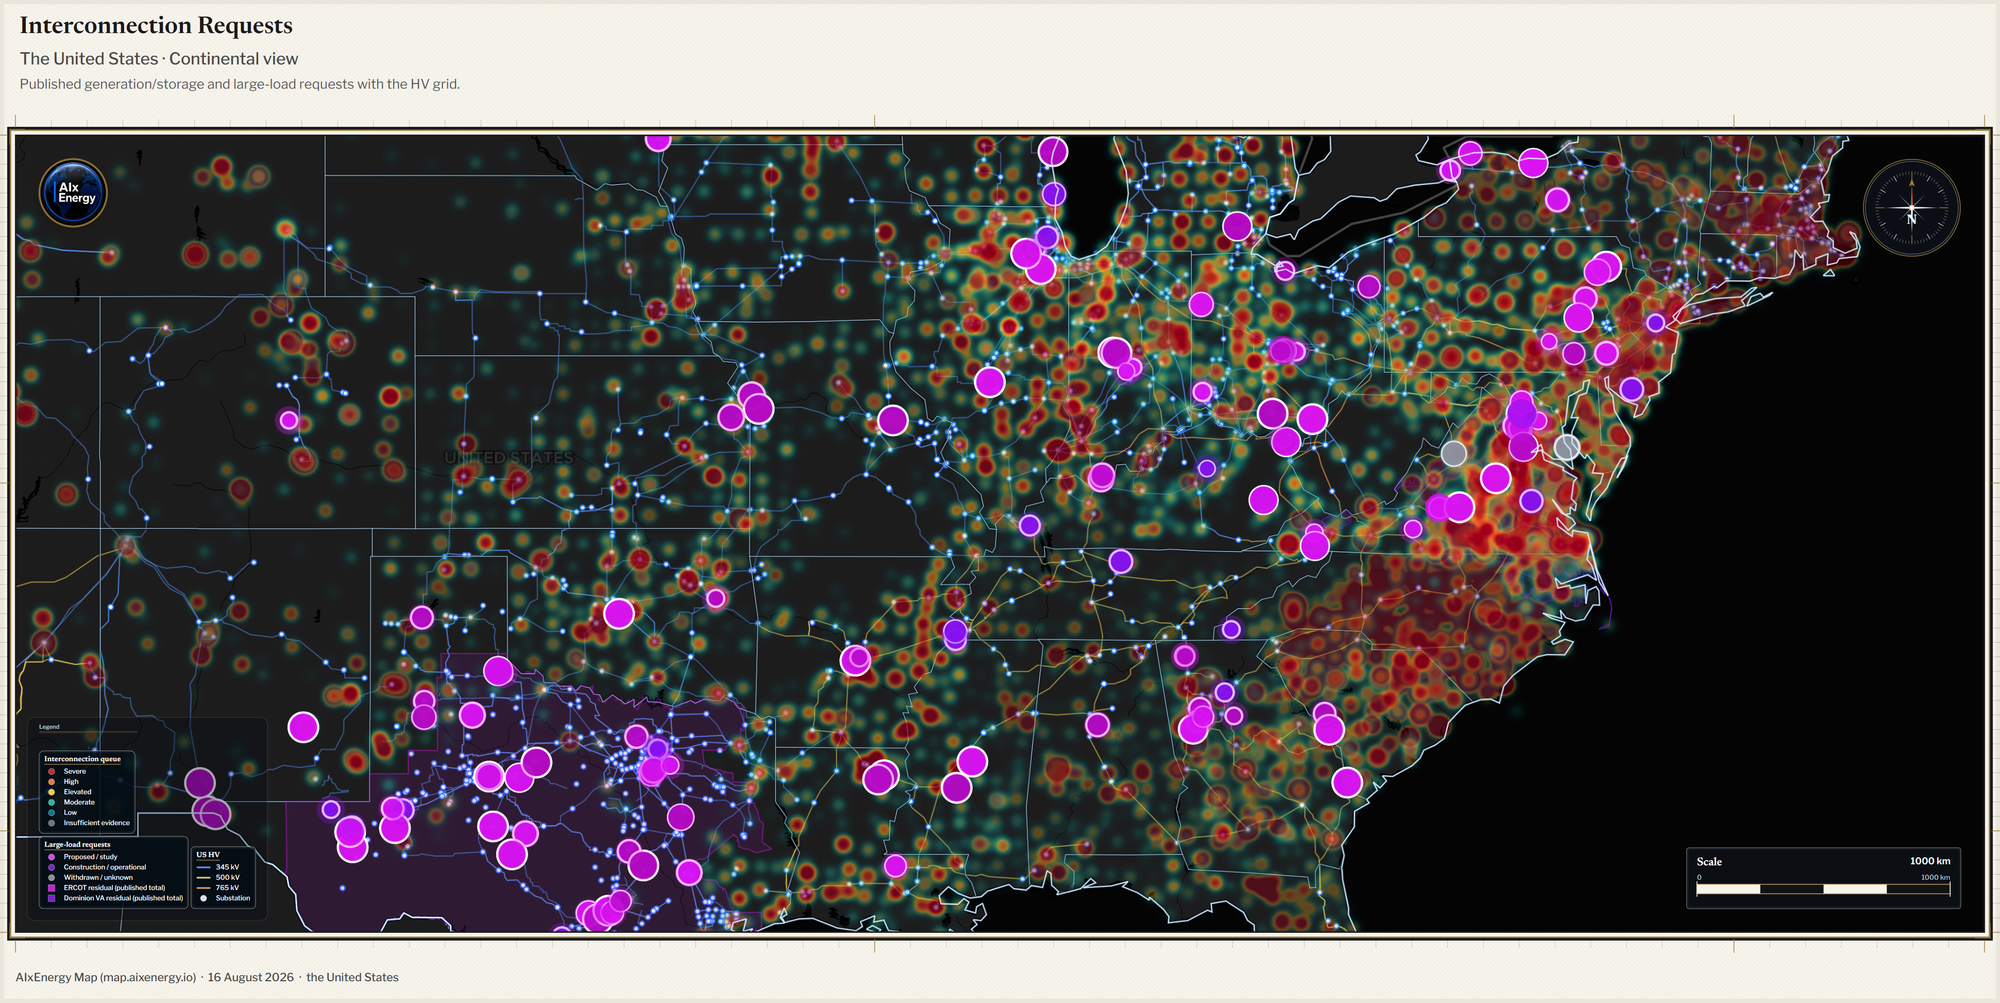Click the striped scale bar

tap(1823, 889)
